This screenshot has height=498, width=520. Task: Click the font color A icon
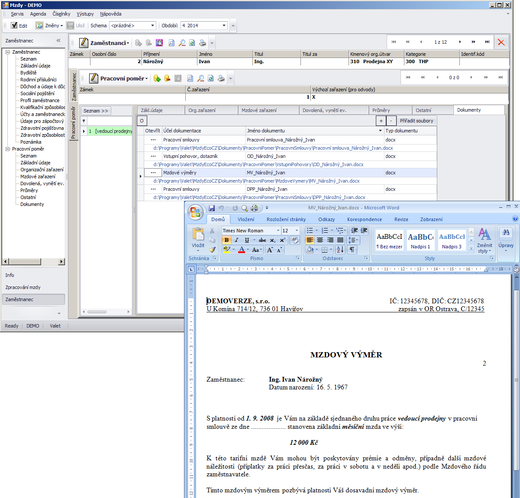click(242, 250)
